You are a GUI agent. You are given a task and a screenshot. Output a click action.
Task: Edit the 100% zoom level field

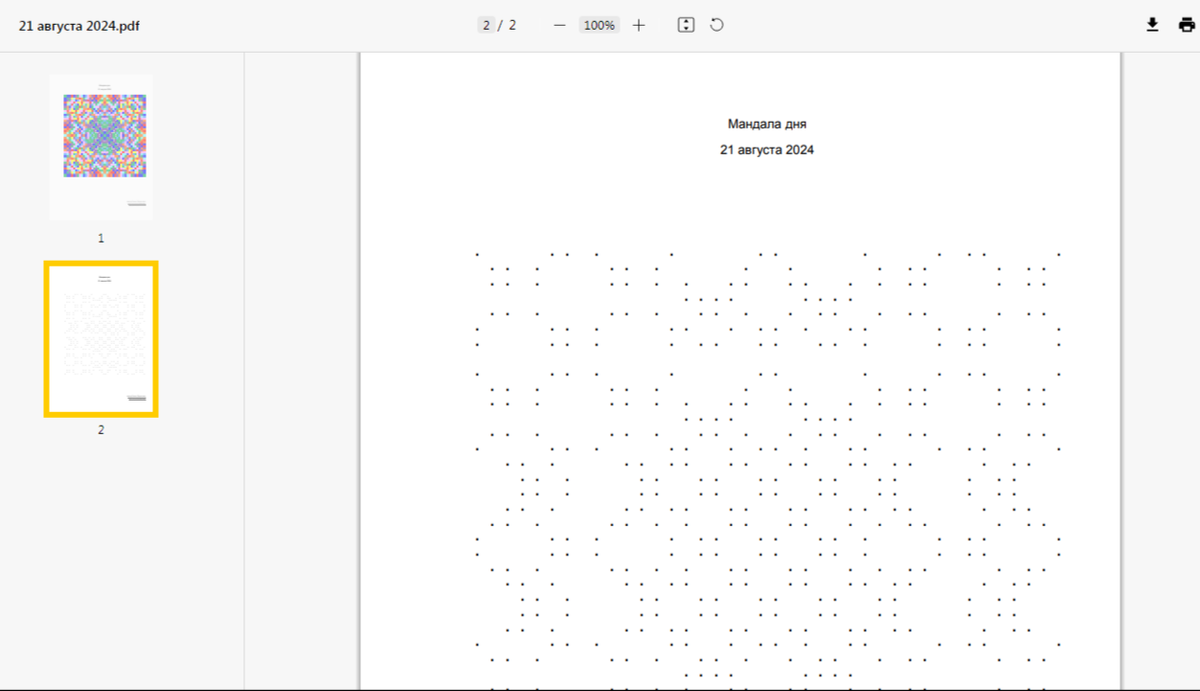[599, 25]
